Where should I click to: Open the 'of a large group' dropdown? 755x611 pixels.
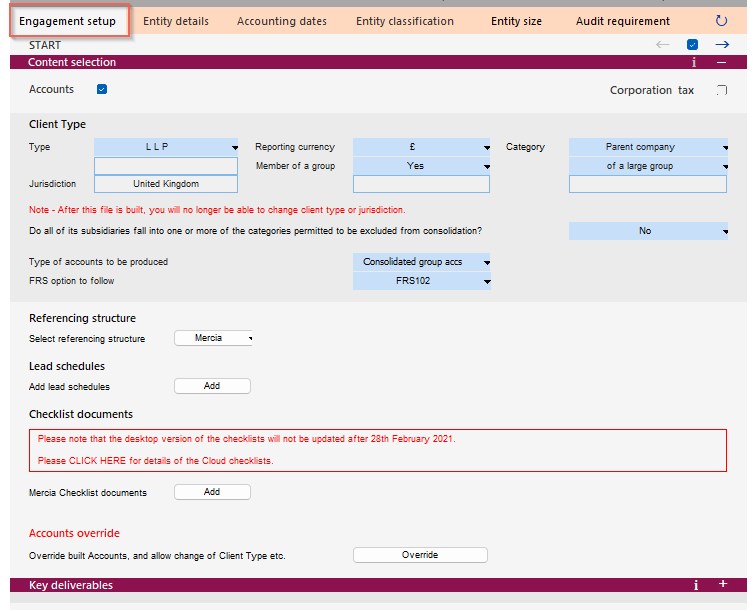point(648,166)
